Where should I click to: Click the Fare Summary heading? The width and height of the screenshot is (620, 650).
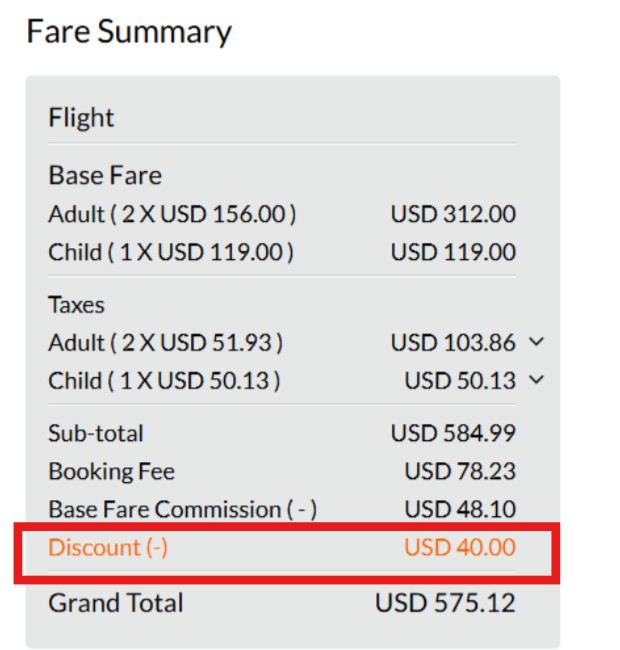(129, 32)
